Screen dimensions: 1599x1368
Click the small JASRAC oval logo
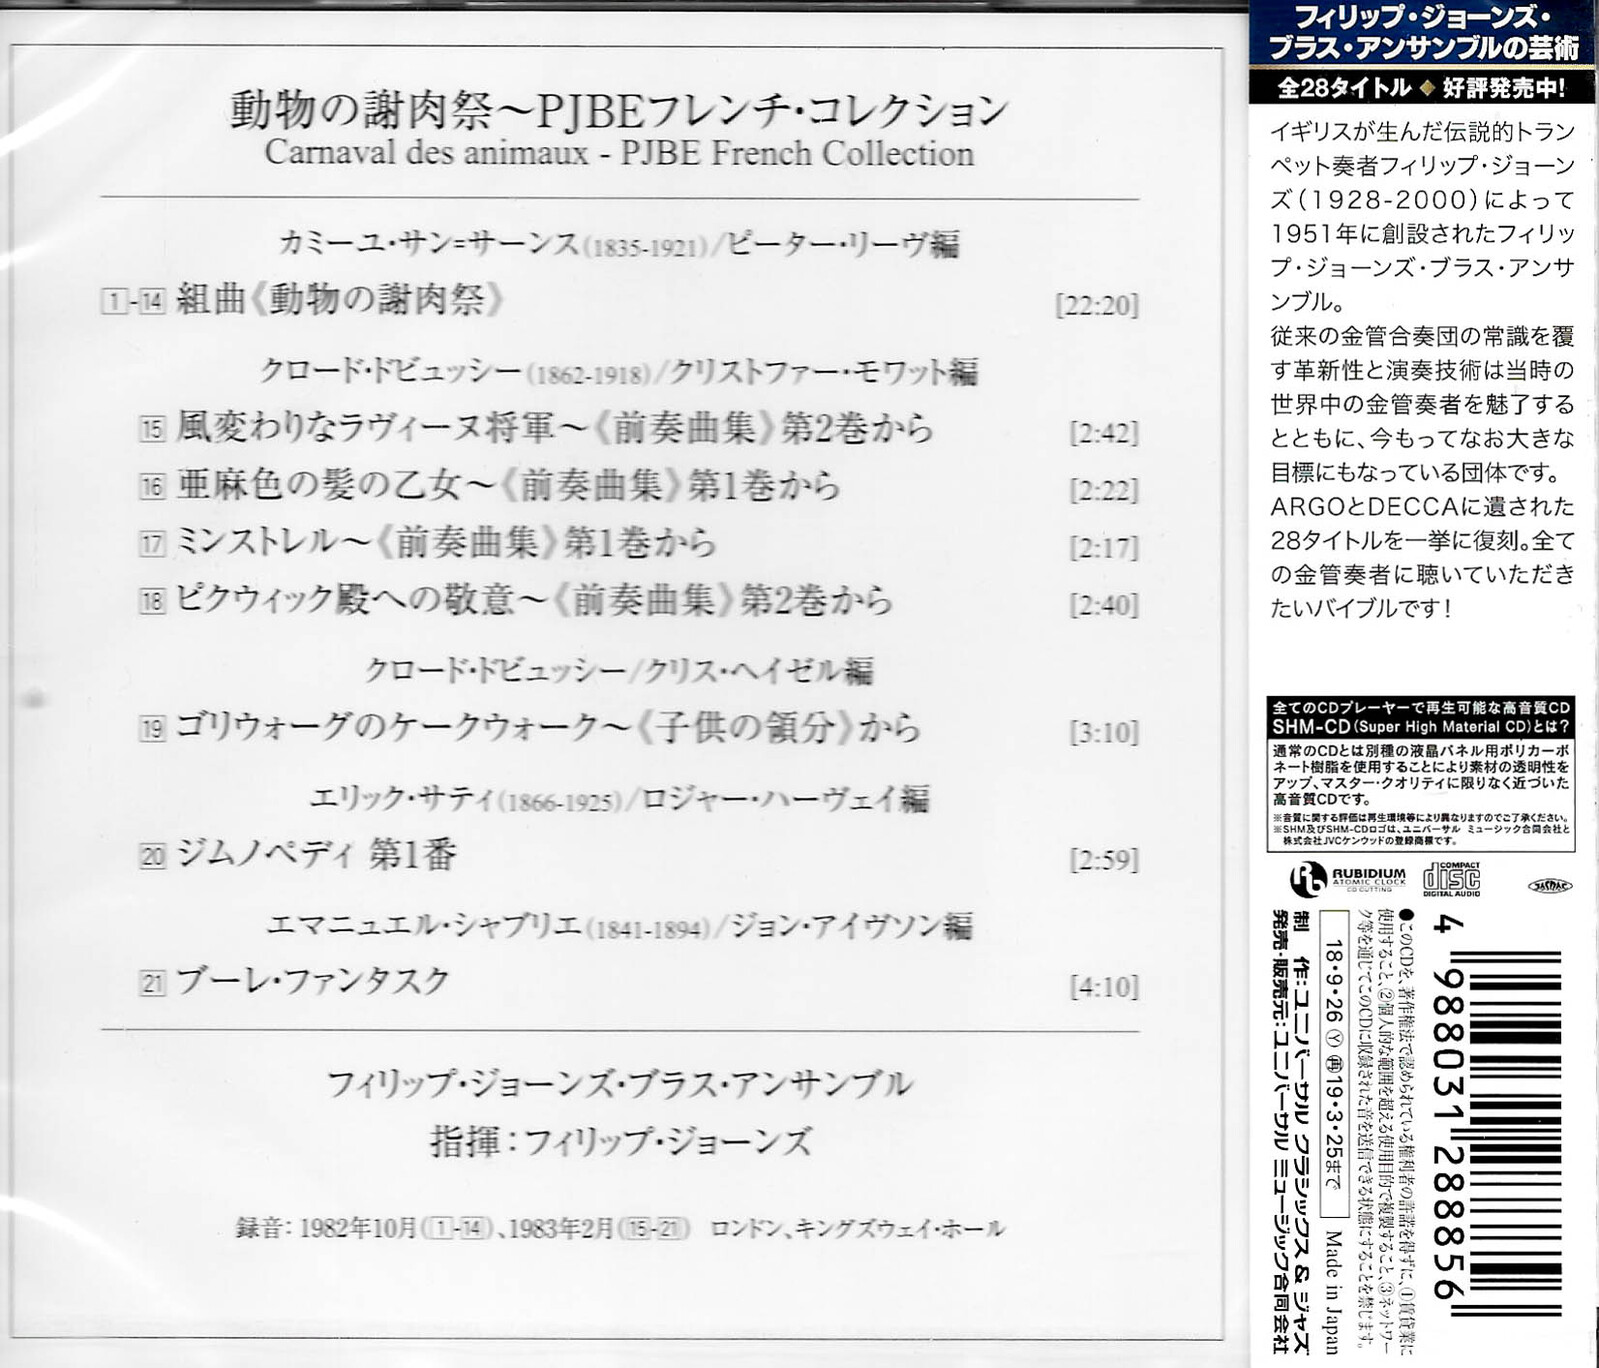pyautogui.click(x=1549, y=885)
